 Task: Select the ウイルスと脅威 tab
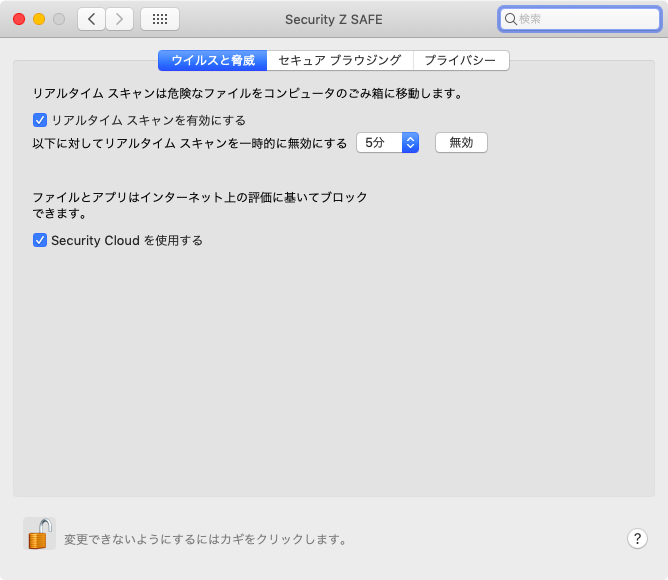(212, 61)
